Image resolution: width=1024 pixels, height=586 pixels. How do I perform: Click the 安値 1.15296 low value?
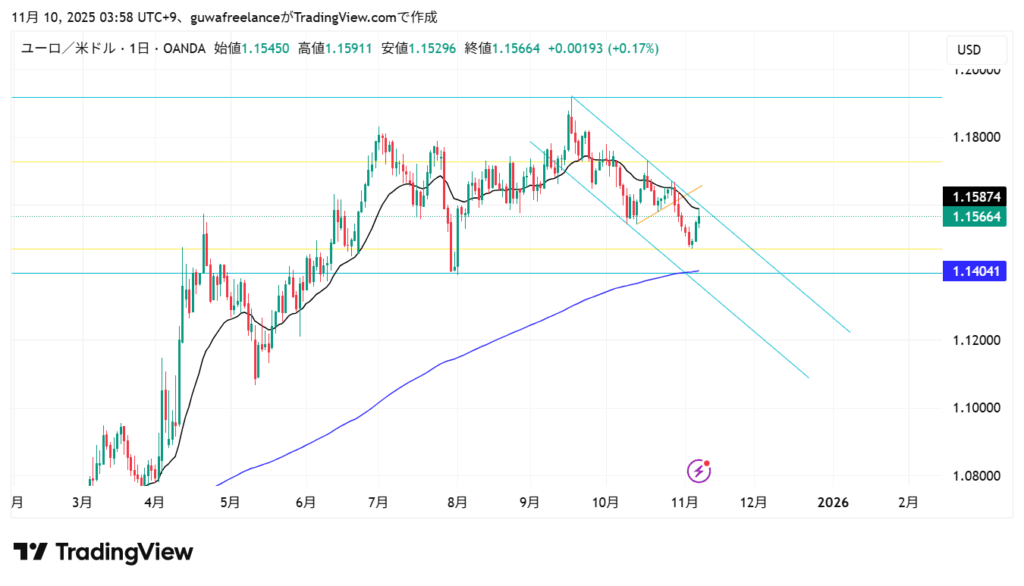pyautogui.click(x=419, y=49)
